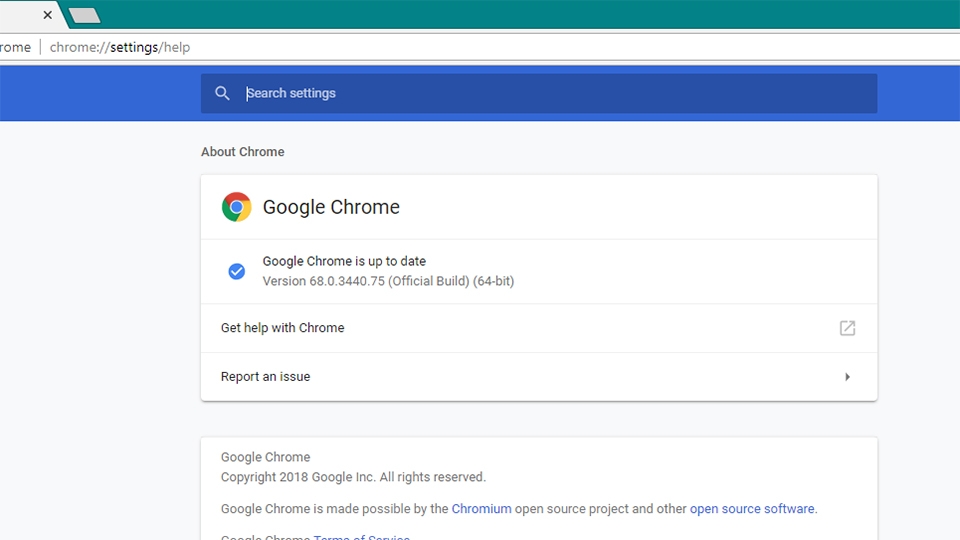Click the Google Chrome logo icon
Screen dimensions: 960x540
[x=236, y=207]
